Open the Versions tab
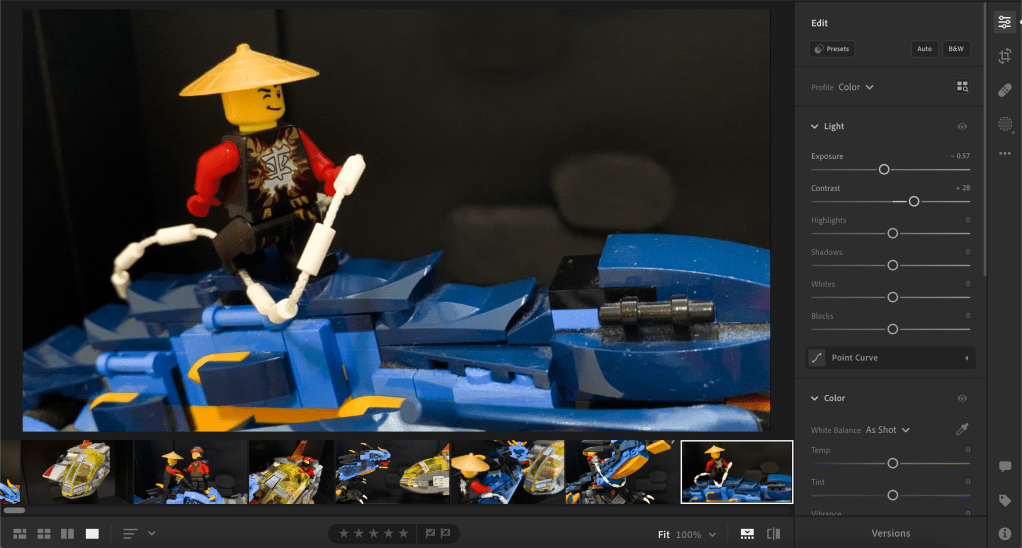This screenshot has width=1022, height=548. click(x=890, y=534)
